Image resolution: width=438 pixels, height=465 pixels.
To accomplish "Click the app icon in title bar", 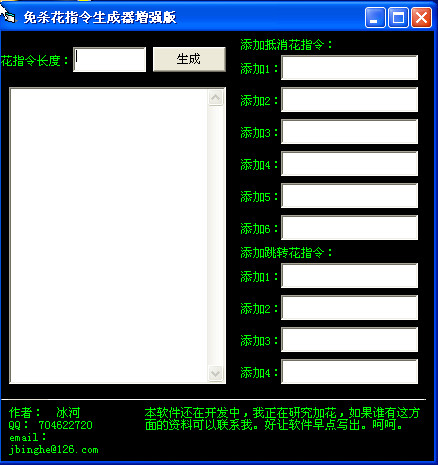I will pyautogui.click(x=8, y=15).
